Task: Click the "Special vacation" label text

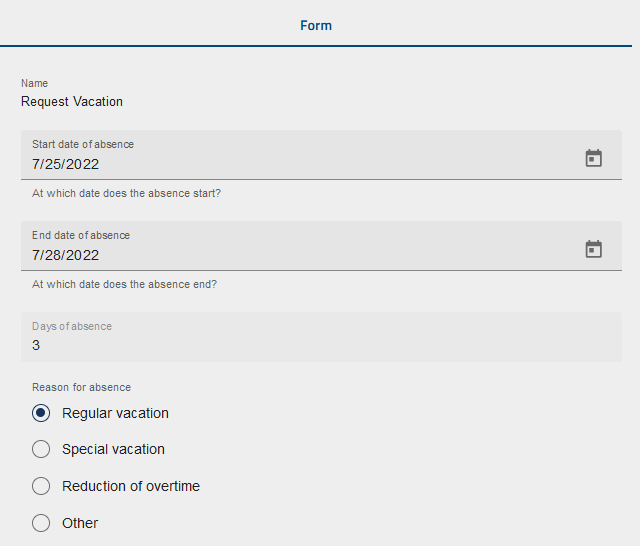Action: click(113, 449)
